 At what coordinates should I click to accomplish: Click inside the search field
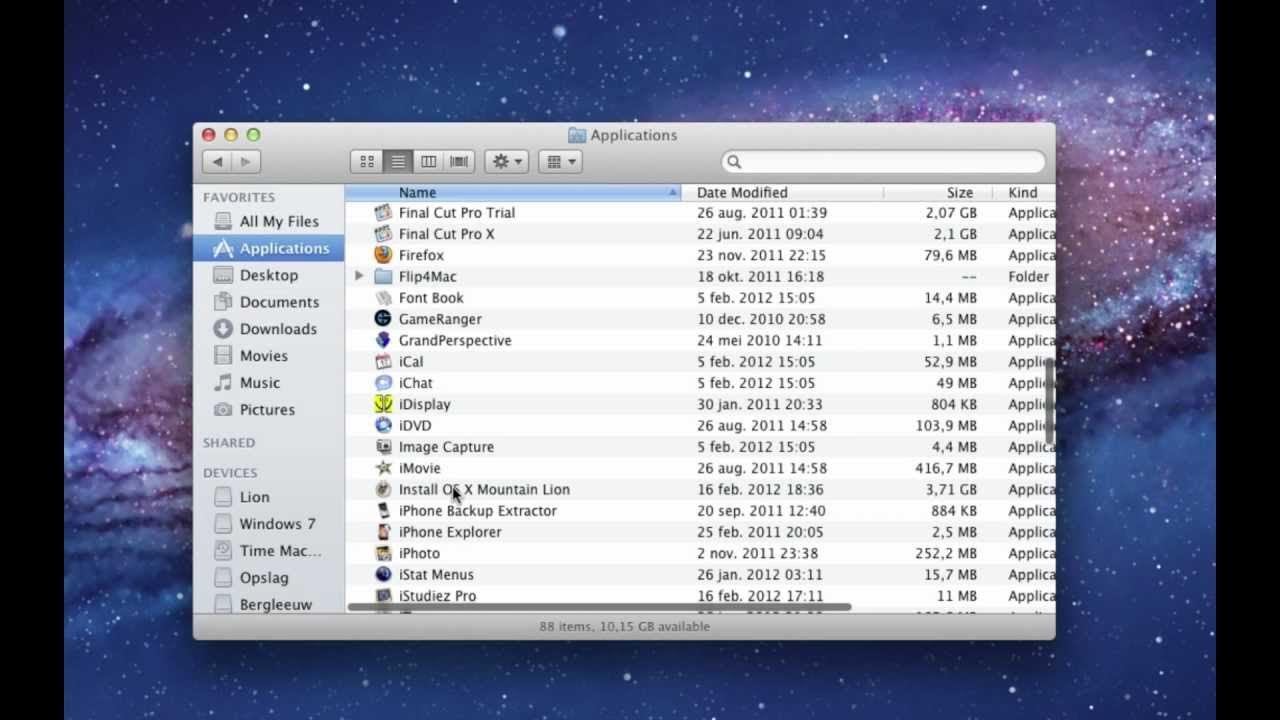coord(884,161)
